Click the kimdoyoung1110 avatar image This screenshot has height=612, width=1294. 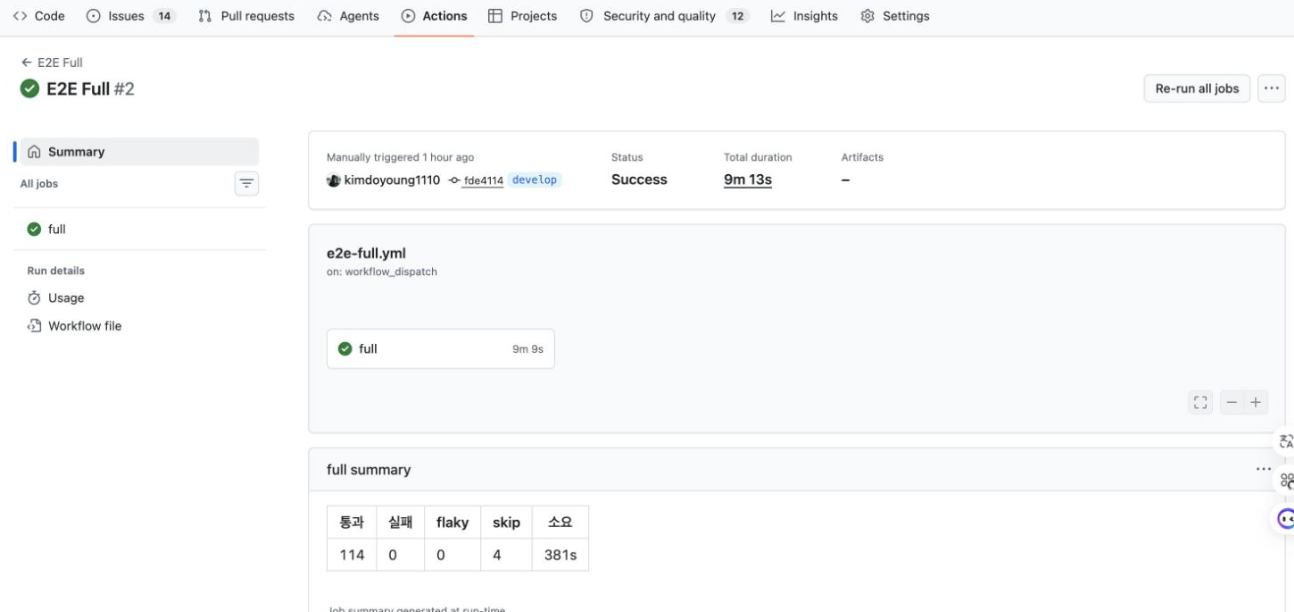click(x=334, y=180)
